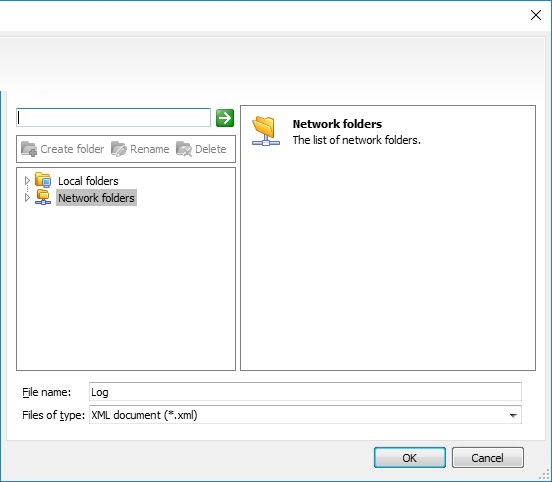Click the Delete folder icon
This screenshot has width=552, height=482.
184,149
